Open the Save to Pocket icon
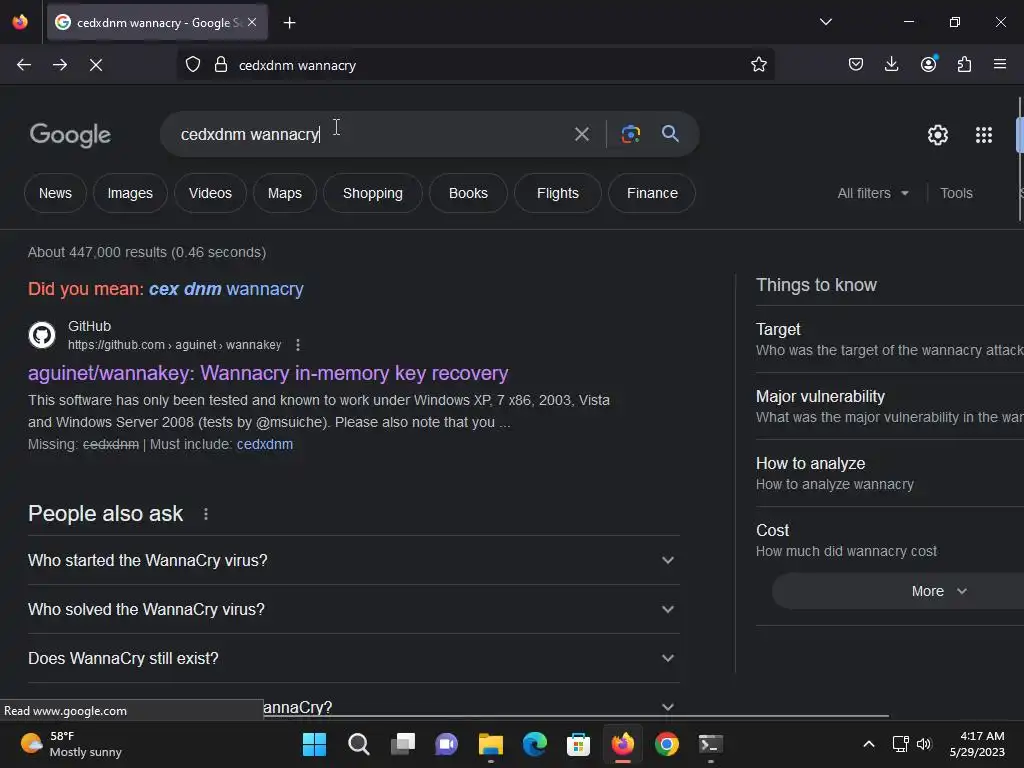This screenshot has width=1024, height=768. point(856,64)
